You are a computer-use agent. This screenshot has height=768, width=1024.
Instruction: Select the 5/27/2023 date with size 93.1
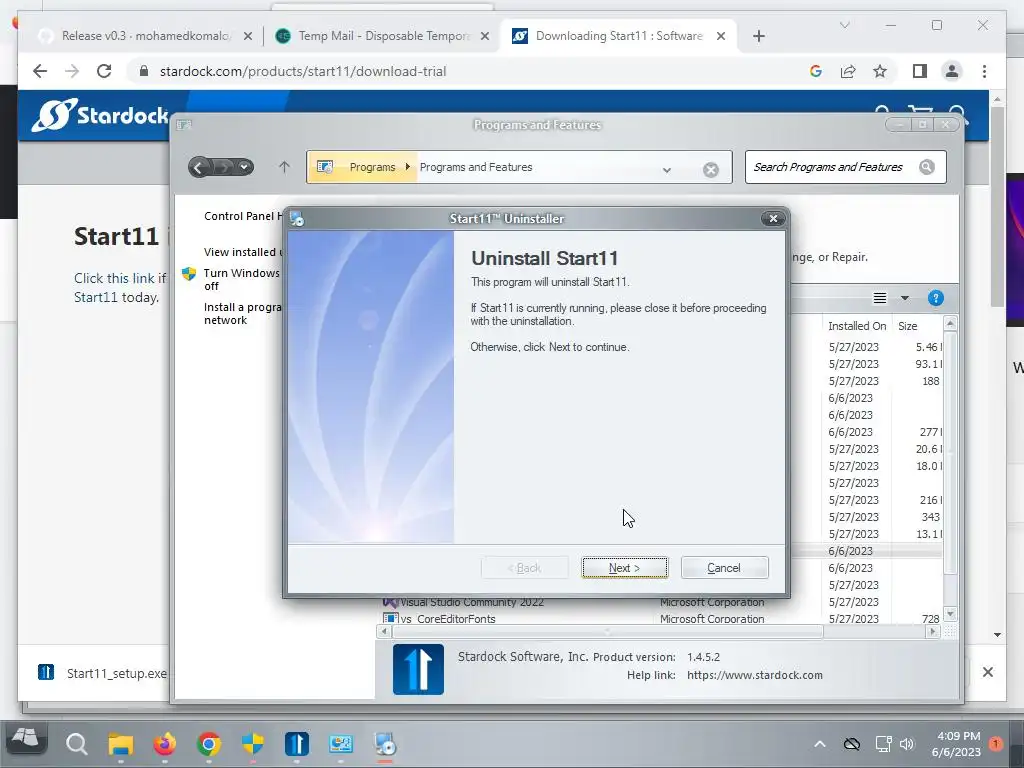(854, 364)
